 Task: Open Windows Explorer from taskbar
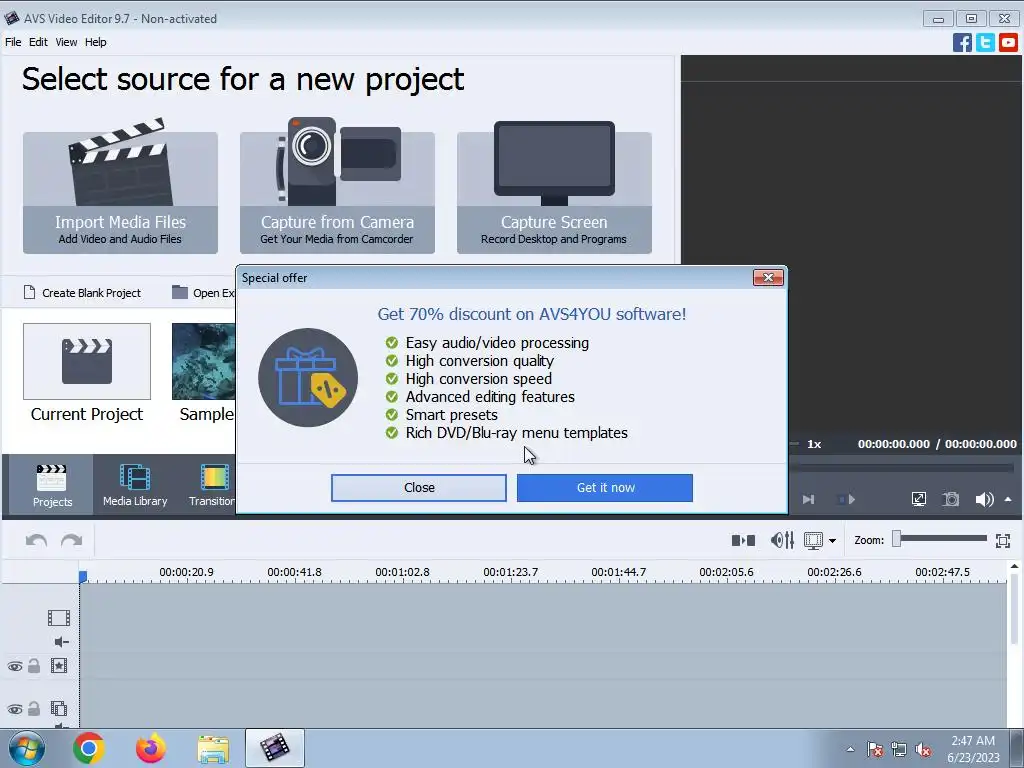click(214, 748)
